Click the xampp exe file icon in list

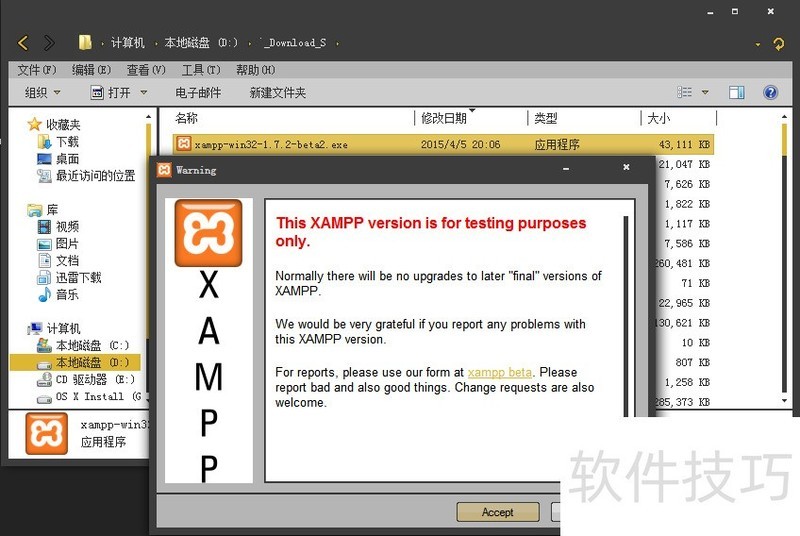184,144
